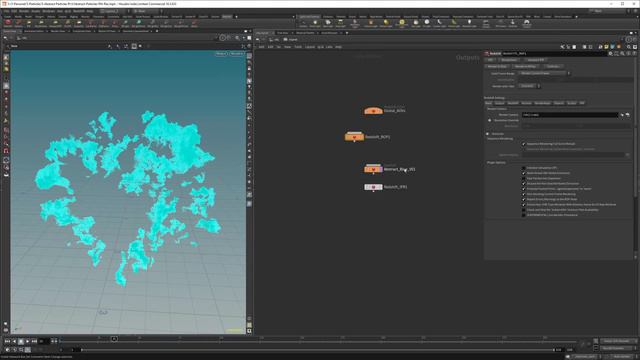The width and height of the screenshot is (640, 360).
Task: Click the Controls button
Action: [553, 66]
